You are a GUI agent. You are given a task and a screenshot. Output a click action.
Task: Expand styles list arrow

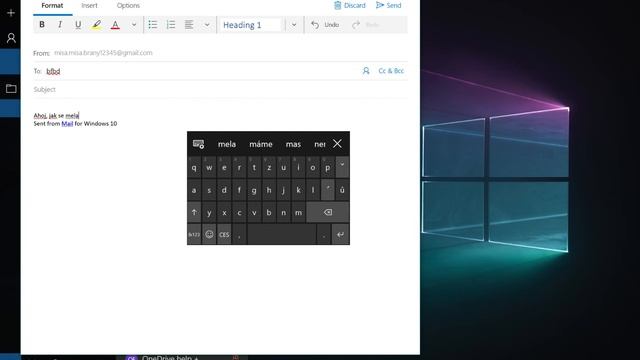coord(294,24)
